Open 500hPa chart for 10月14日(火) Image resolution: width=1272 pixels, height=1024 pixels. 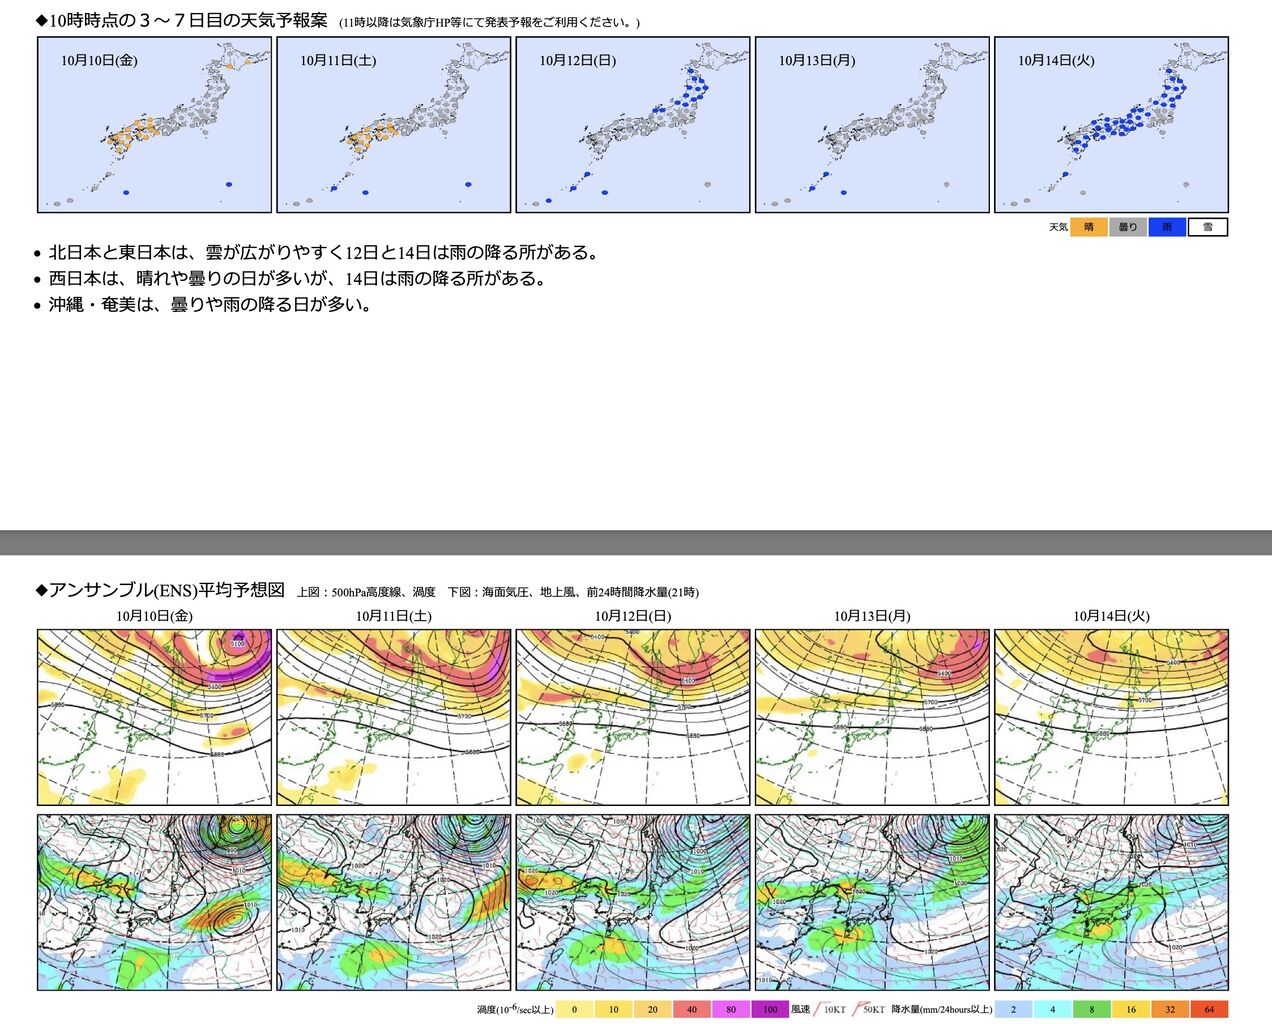tap(1111, 717)
